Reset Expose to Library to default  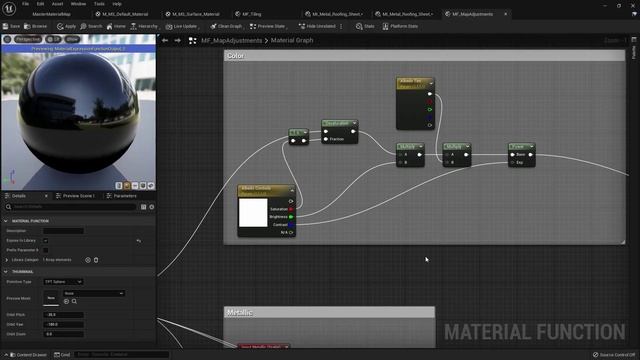[139, 241]
